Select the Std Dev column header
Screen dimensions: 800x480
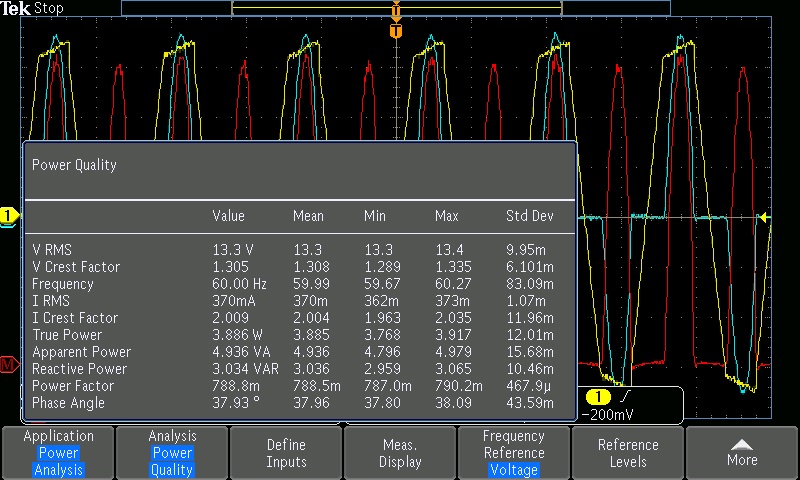point(529,216)
